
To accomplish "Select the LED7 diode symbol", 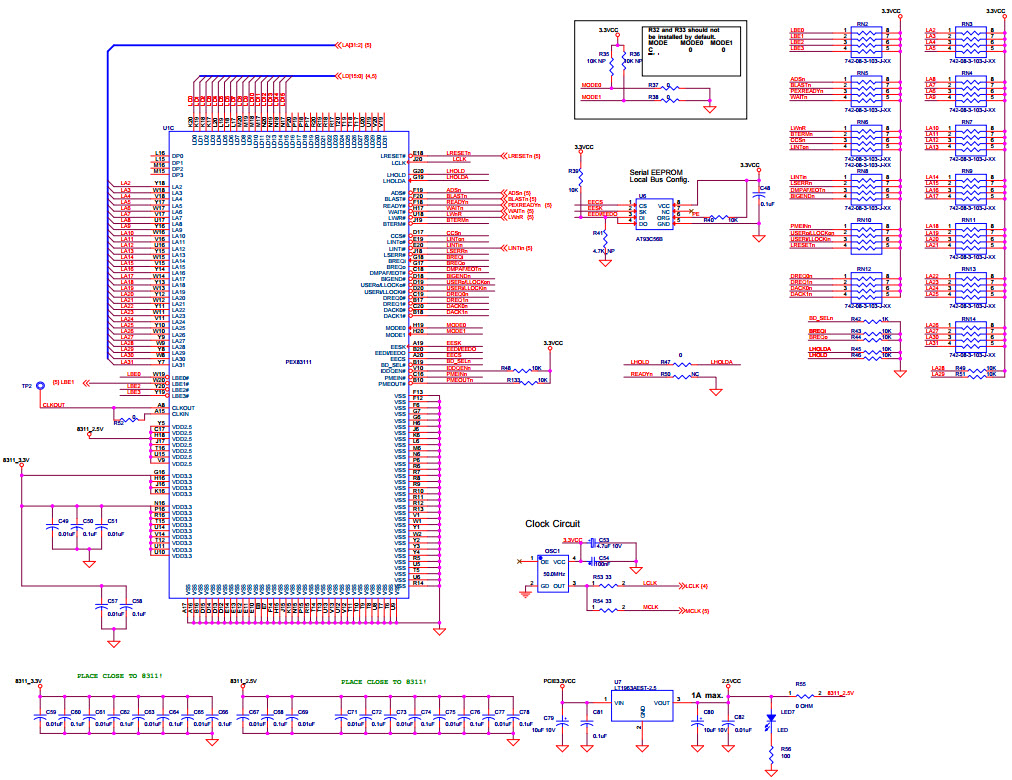I will pos(770,721).
